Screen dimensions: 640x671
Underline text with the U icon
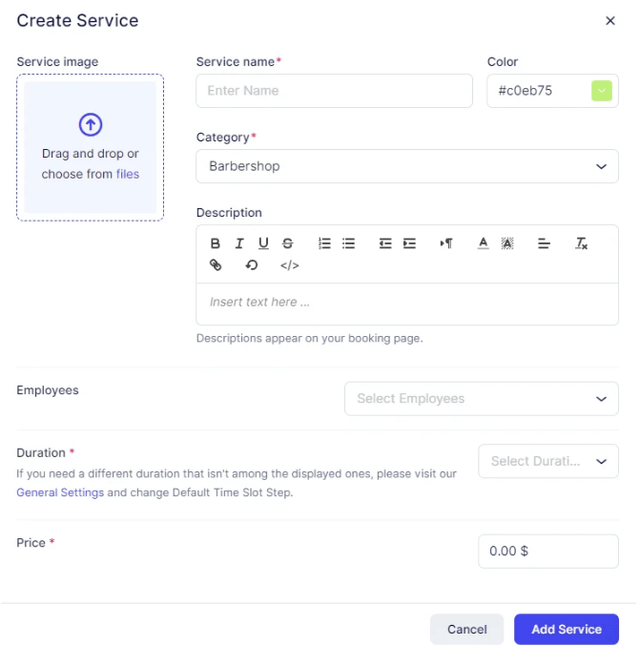coord(264,244)
